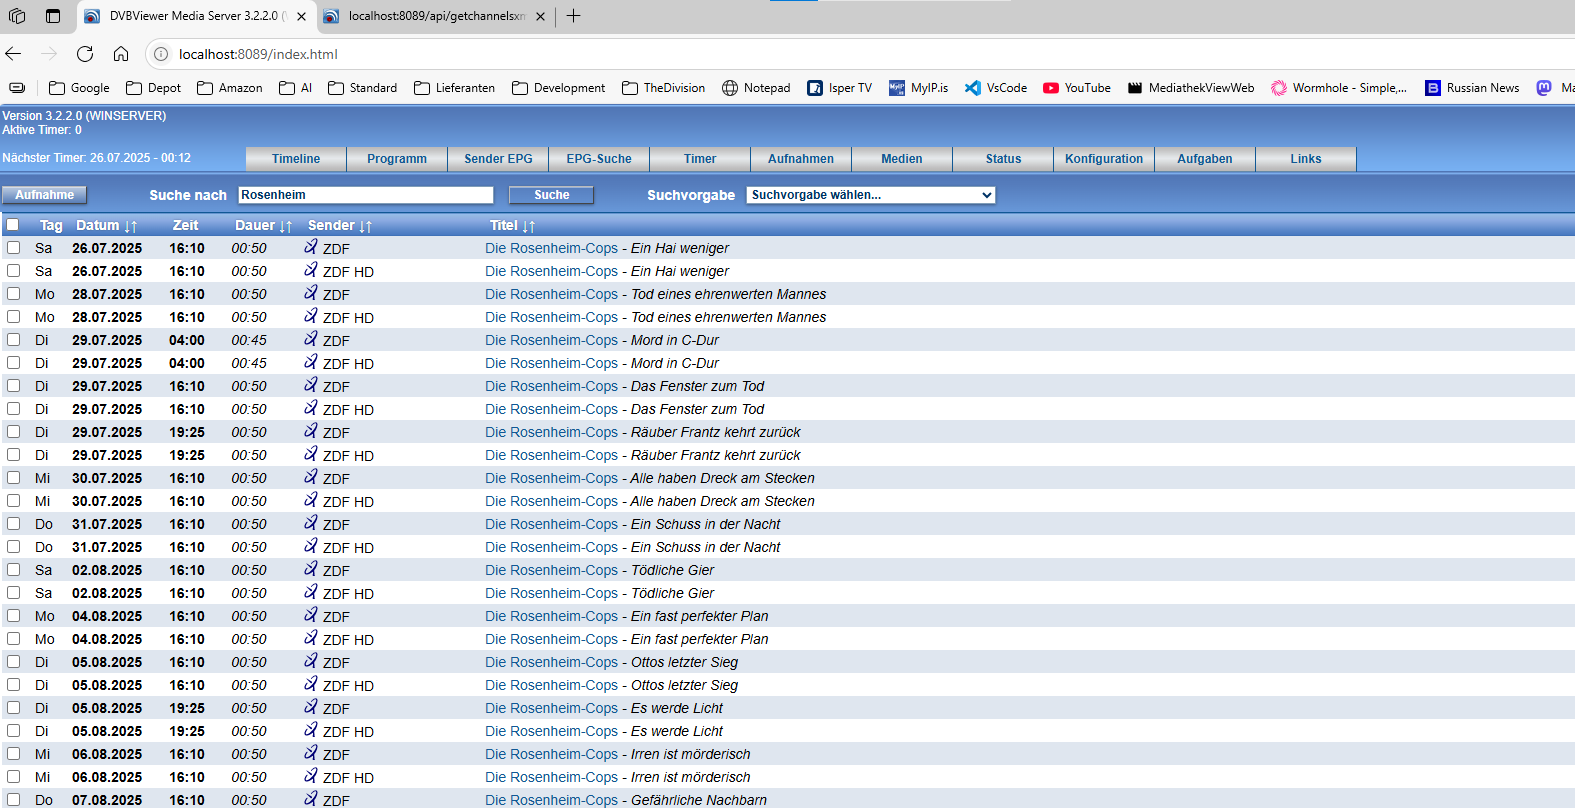The width and height of the screenshot is (1575, 808).
Task: Toggle the select-all checkbox in table header
Action: click(x=13, y=225)
